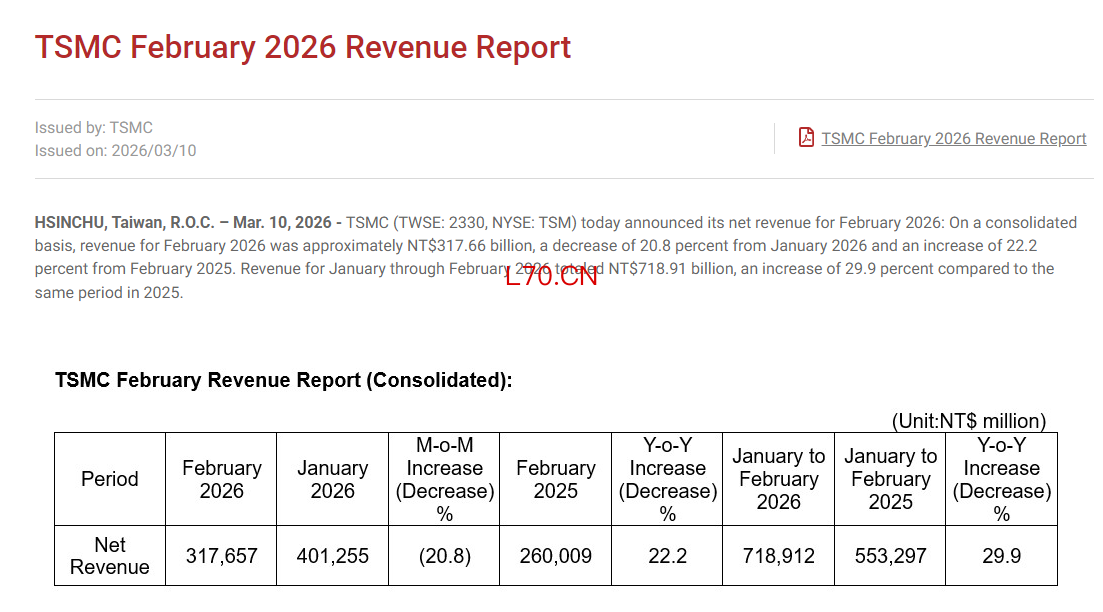The width and height of the screenshot is (1103, 612).
Task: Click the 22.2 Y-o-Y cell
Action: tap(667, 556)
